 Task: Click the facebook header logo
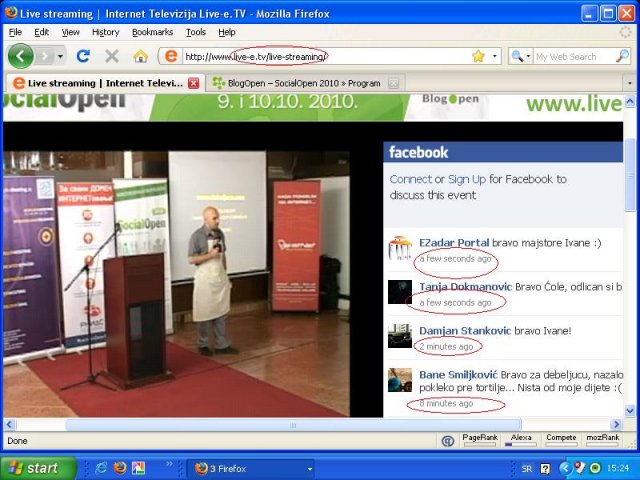(418, 152)
